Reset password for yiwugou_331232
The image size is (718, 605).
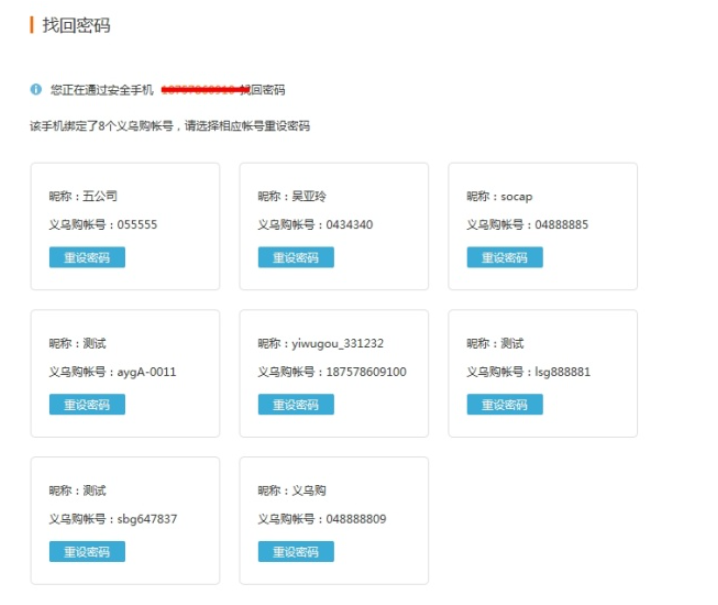[296, 405]
